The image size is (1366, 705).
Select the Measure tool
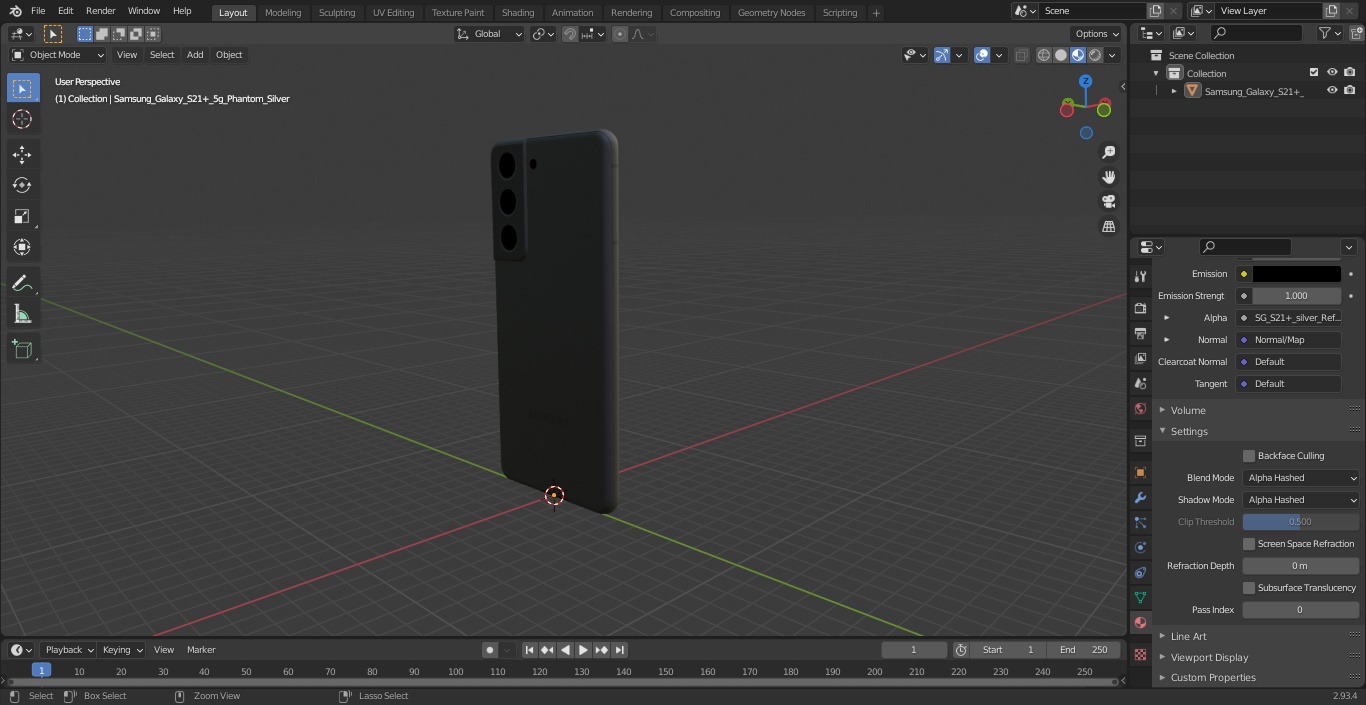tap(22, 315)
